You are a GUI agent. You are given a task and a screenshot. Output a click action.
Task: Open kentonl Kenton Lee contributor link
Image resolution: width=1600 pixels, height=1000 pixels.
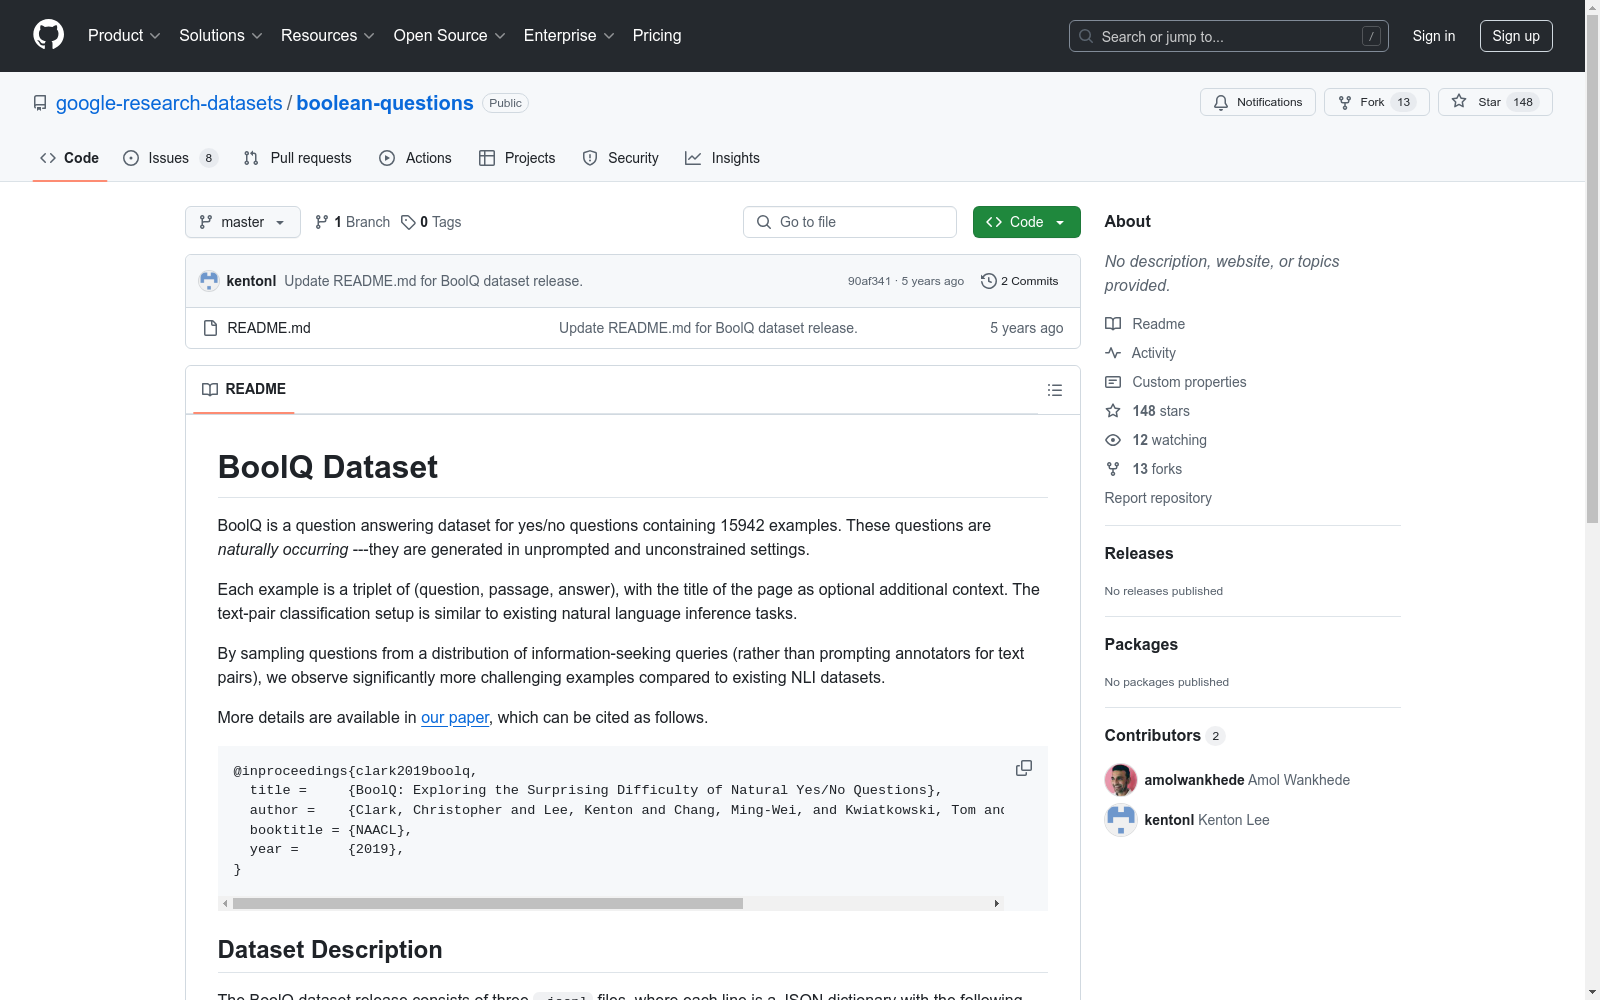pyautogui.click(x=1207, y=820)
